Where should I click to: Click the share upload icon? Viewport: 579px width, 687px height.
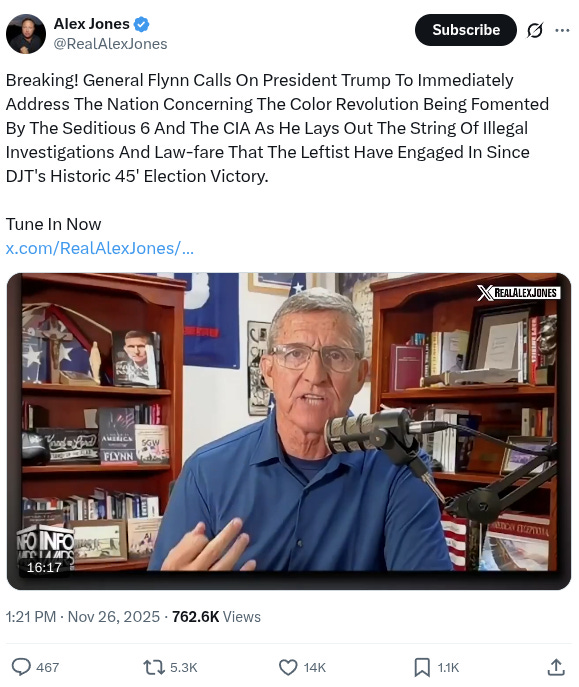[x=556, y=667]
